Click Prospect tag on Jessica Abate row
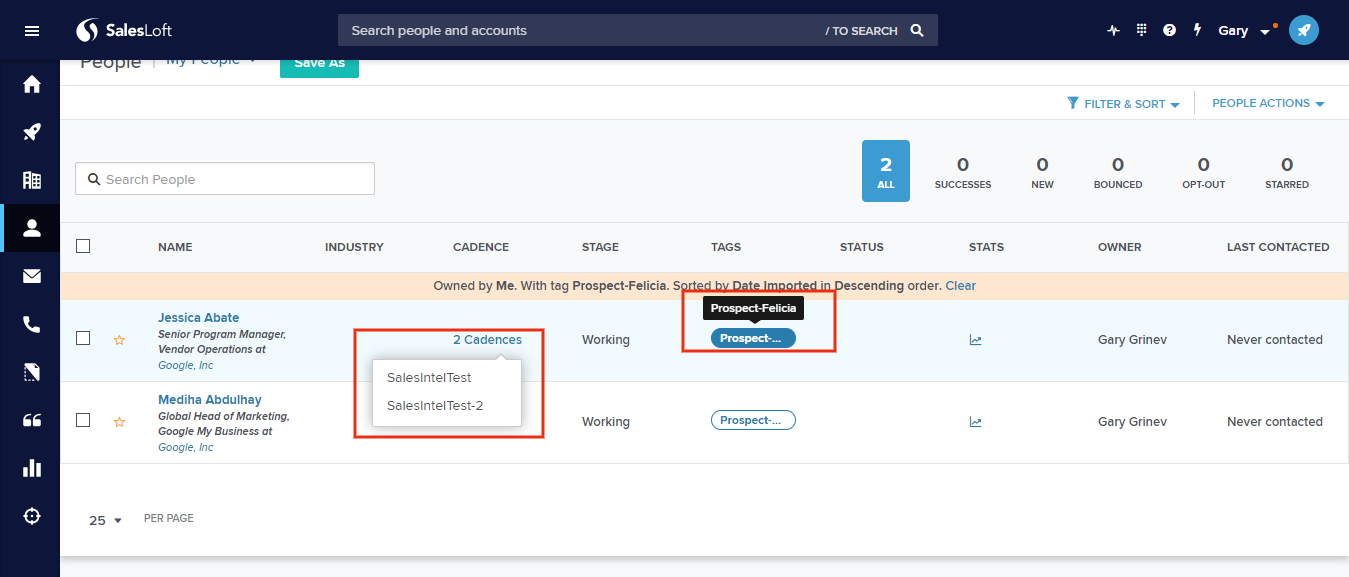 tap(753, 338)
